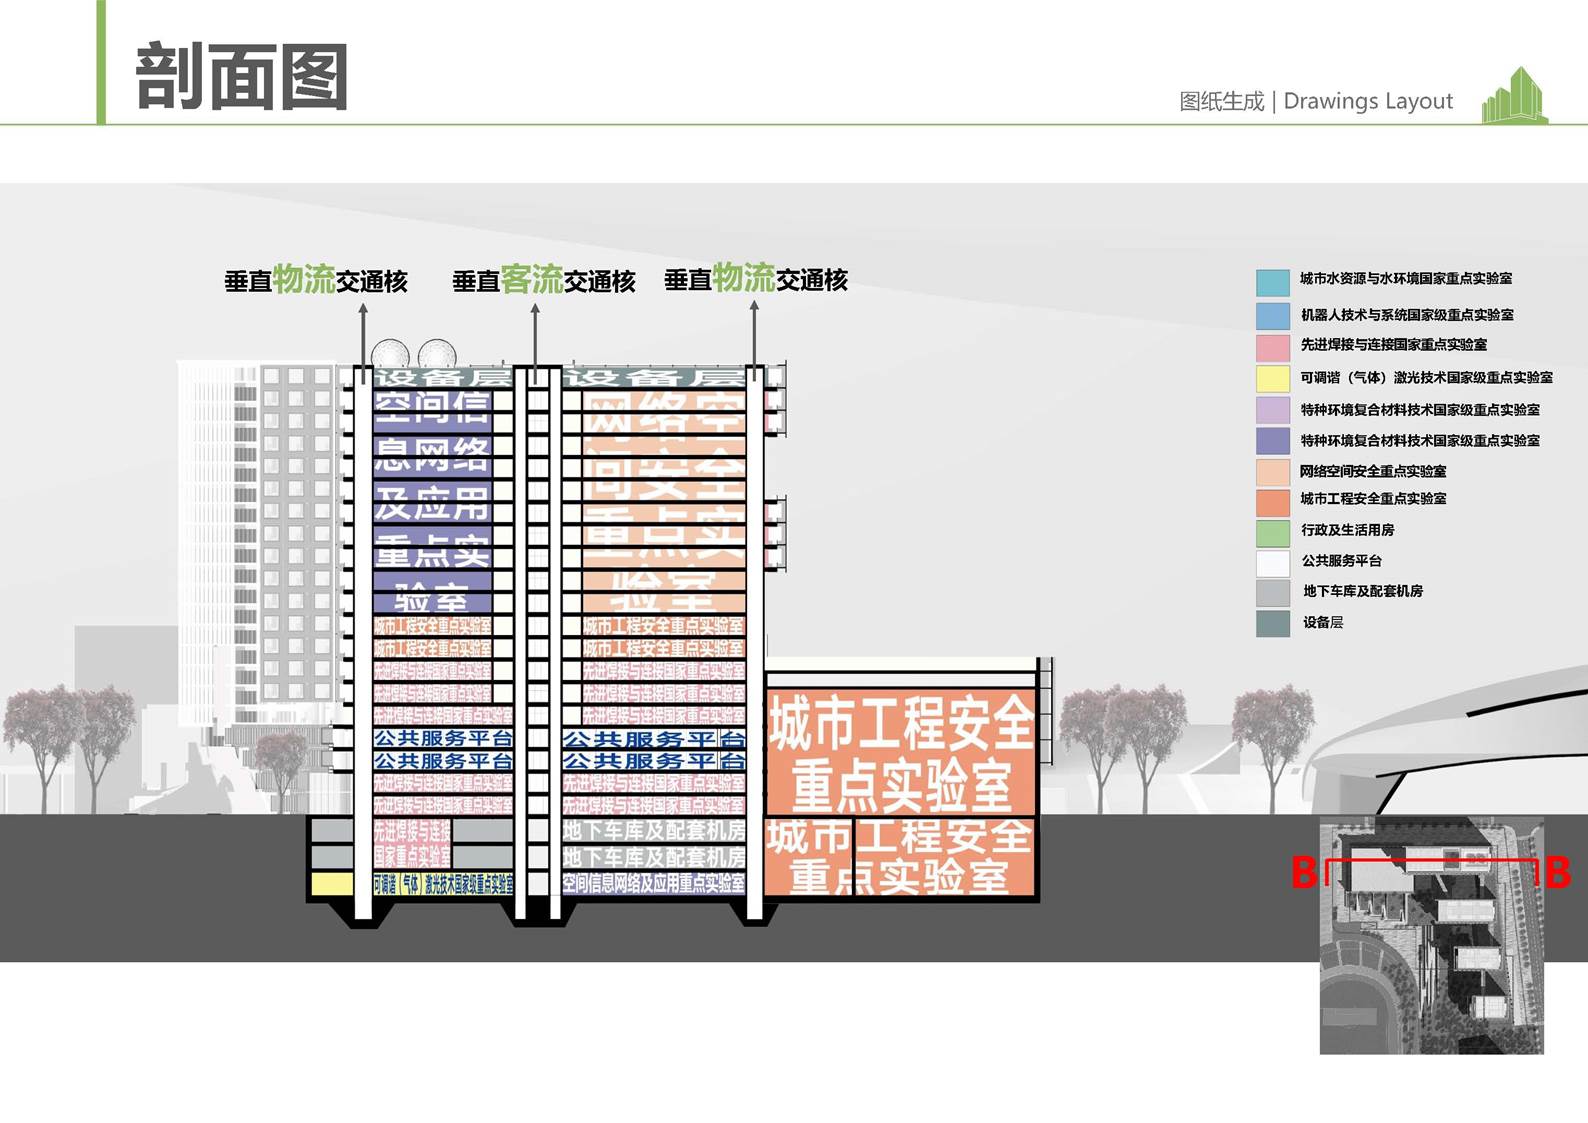Click legend text "城市水资源与水环境国家重点实验室"
The height and width of the screenshot is (1123, 1588).
pos(1406,278)
